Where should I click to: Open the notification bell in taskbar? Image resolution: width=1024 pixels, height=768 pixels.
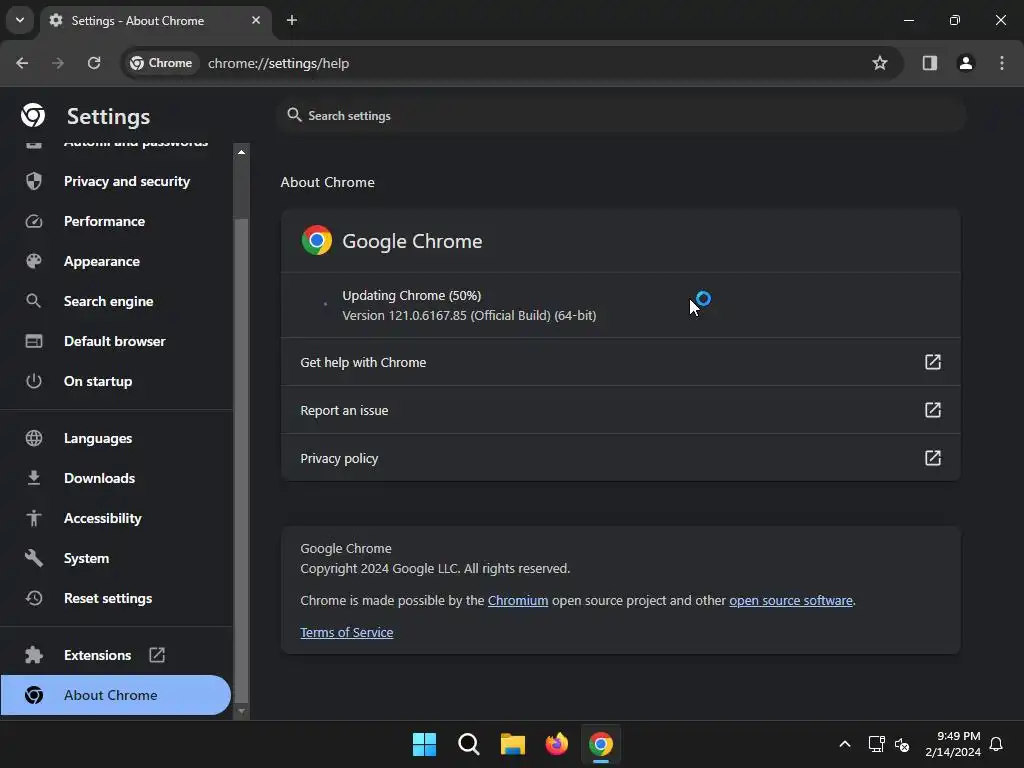[996, 744]
